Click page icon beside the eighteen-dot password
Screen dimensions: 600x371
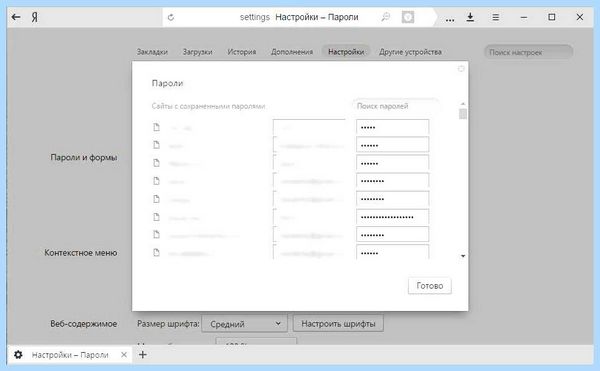(156, 217)
